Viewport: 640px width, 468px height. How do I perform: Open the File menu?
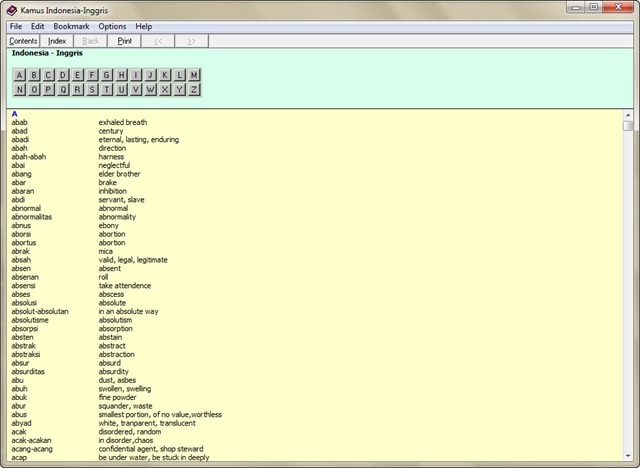tap(16, 27)
